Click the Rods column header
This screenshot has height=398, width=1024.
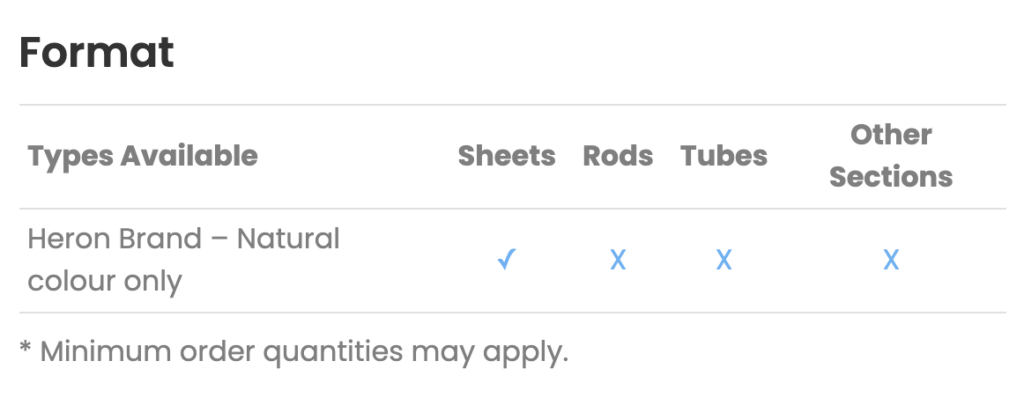(x=618, y=156)
